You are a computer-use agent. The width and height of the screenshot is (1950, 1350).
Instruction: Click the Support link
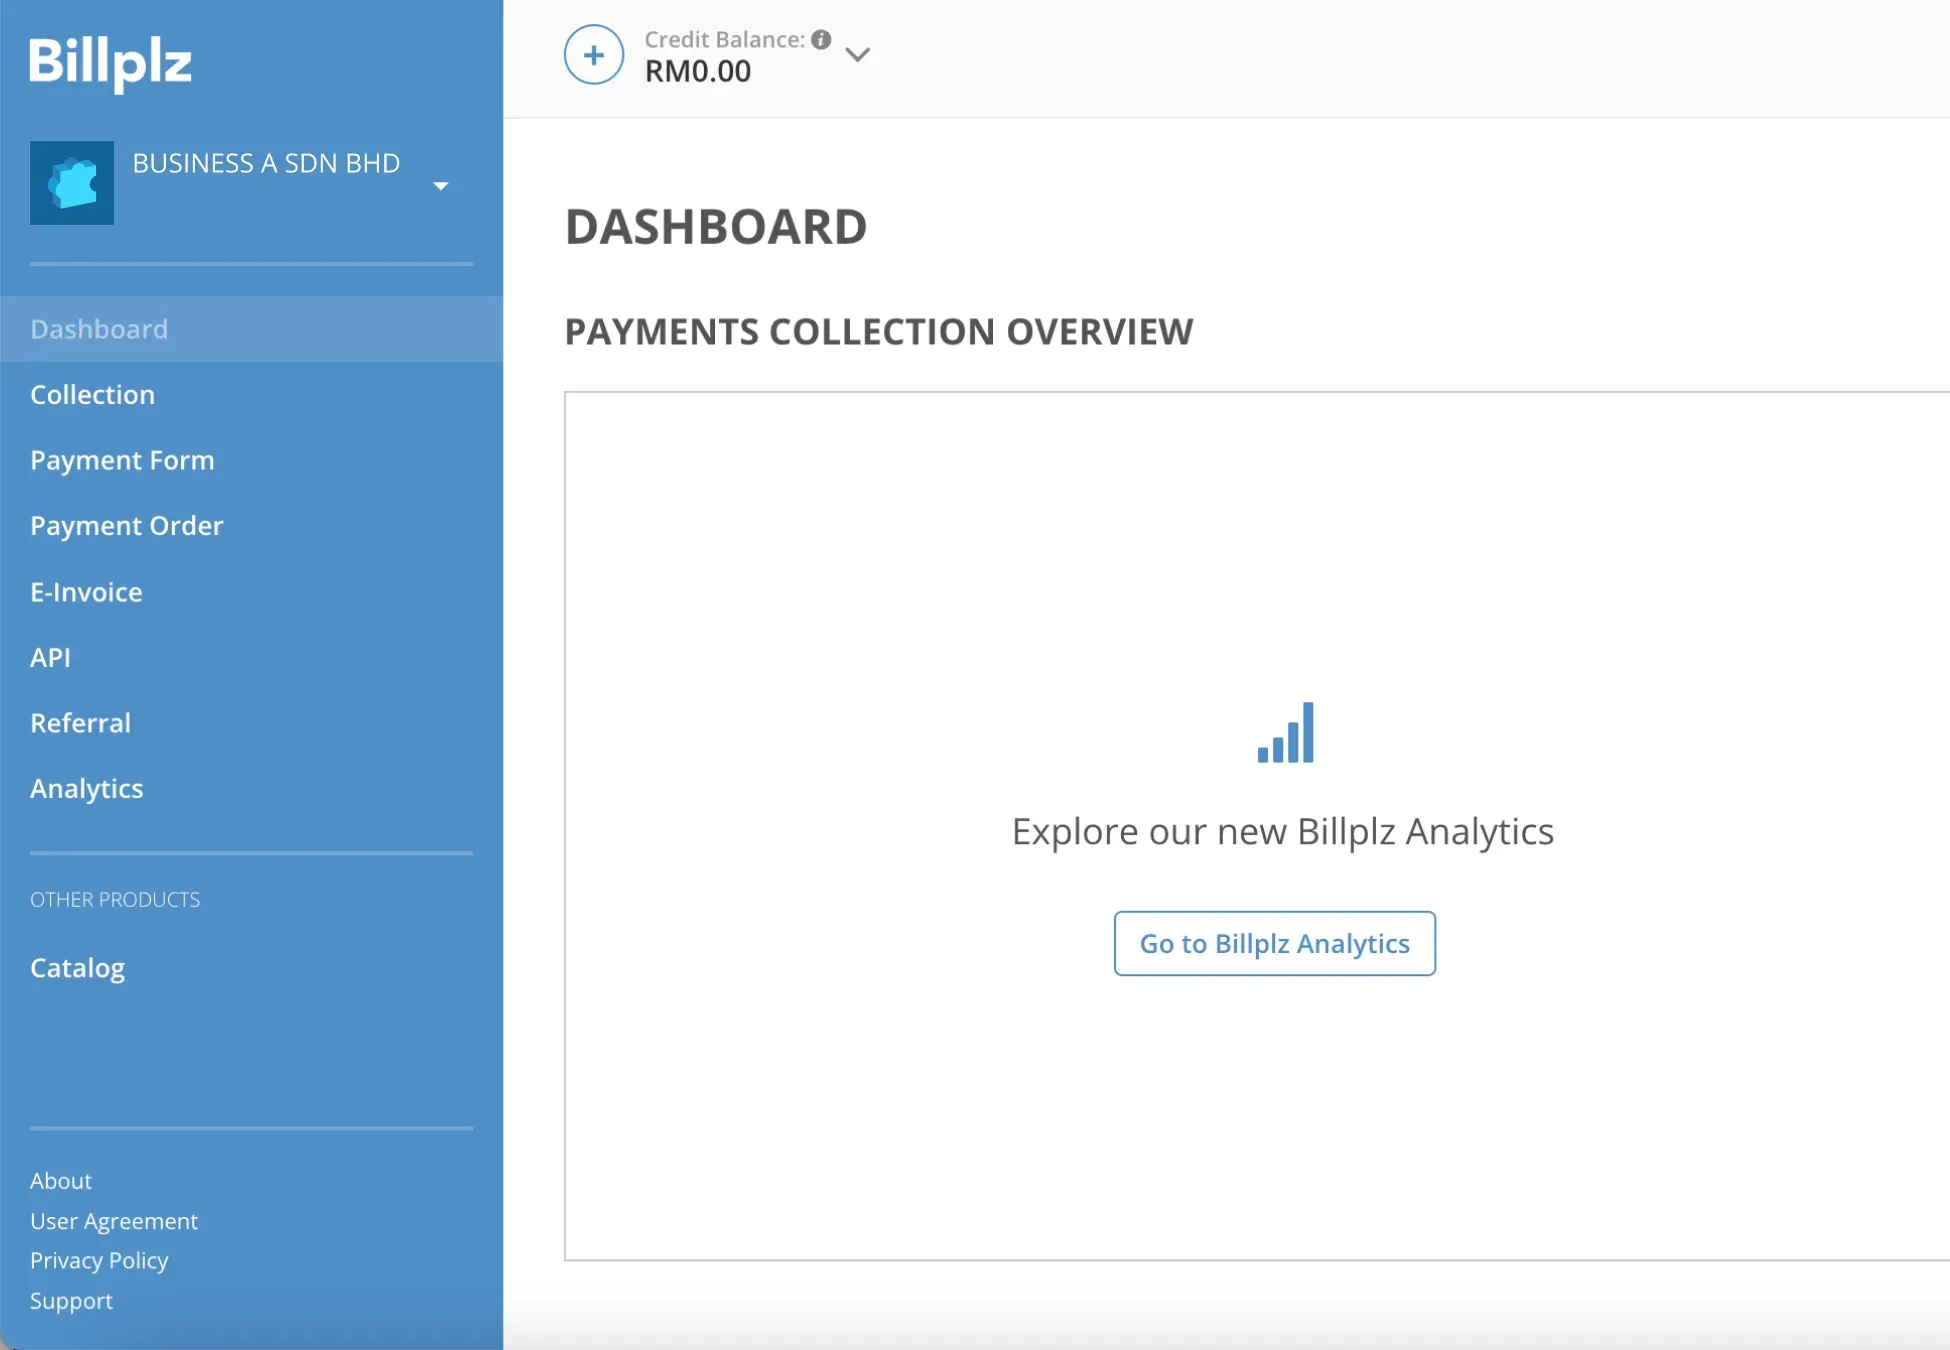coord(71,1301)
